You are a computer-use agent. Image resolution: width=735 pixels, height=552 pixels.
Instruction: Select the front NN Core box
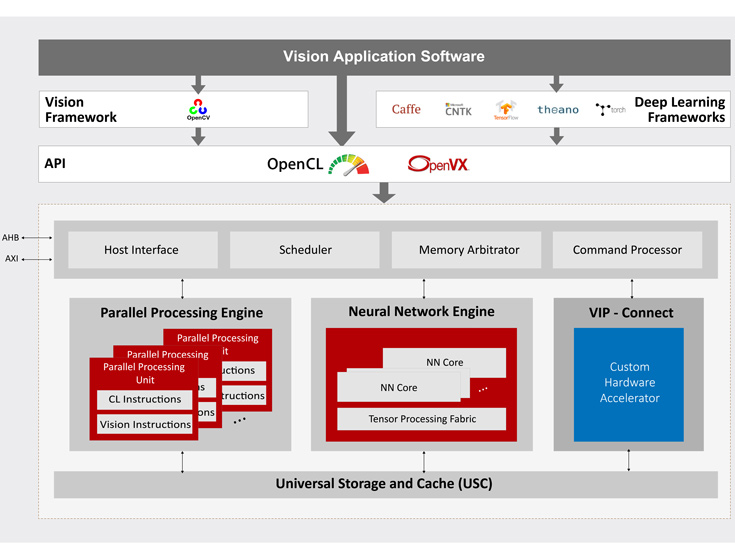click(x=400, y=387)
